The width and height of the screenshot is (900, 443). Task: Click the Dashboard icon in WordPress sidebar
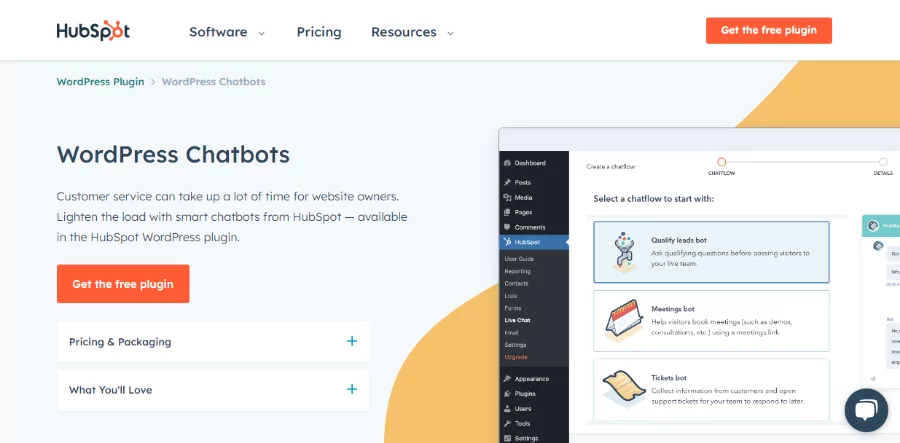click(508, 163)
